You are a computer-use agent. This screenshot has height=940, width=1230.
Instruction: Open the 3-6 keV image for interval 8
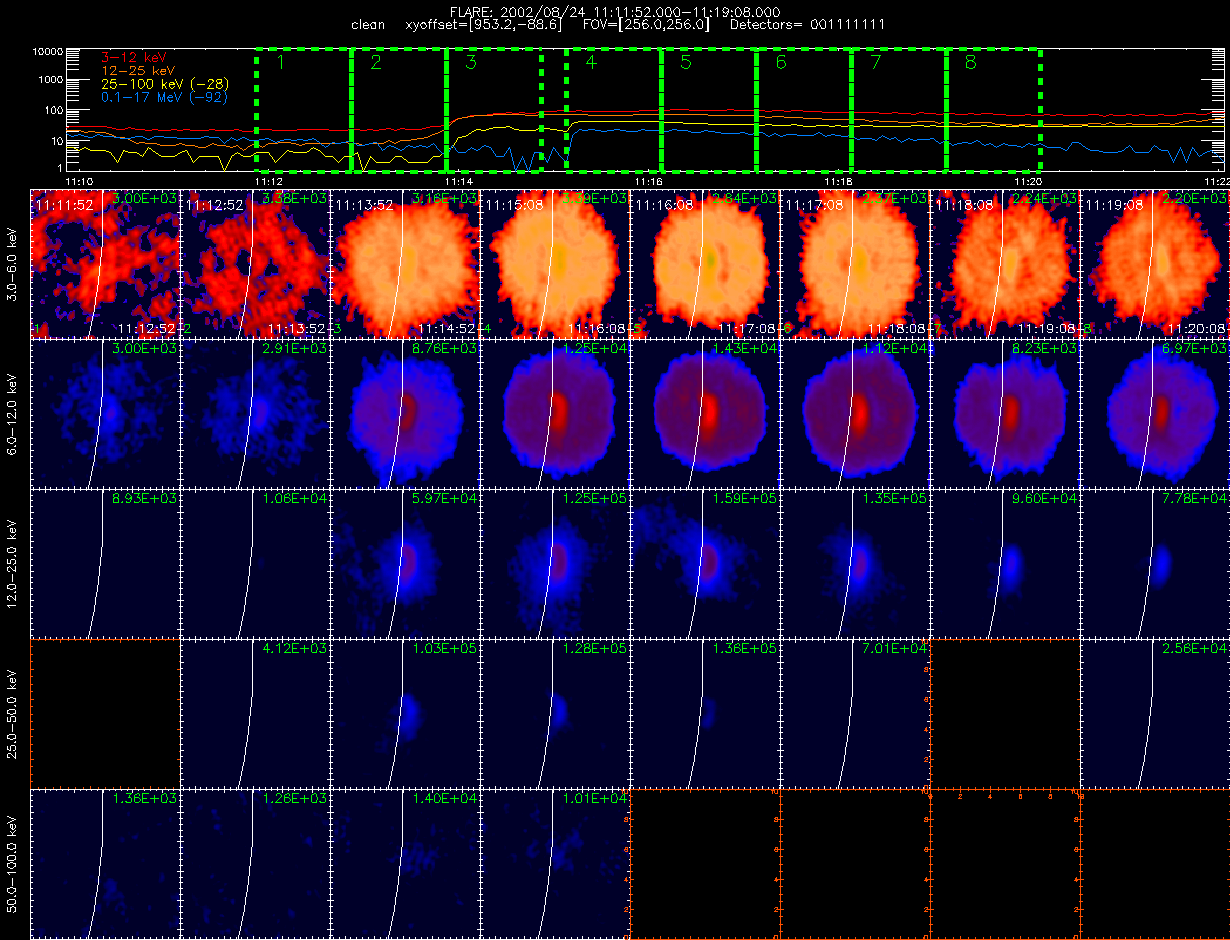[x=1156, y=264]
